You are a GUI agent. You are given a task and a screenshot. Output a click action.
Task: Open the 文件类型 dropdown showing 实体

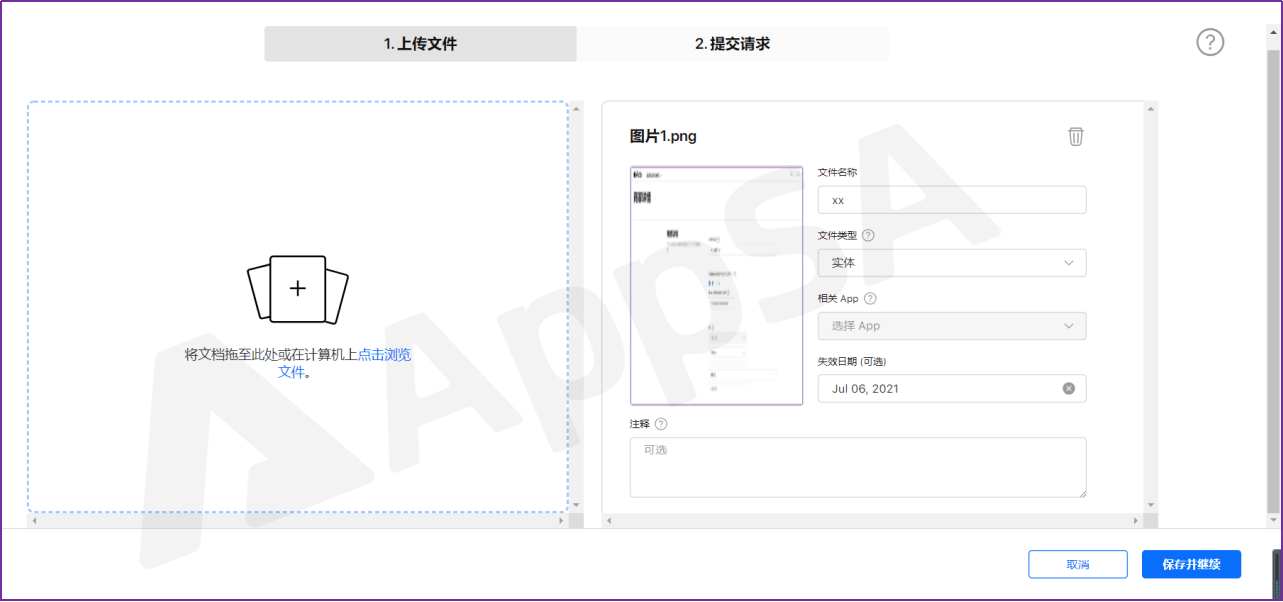(x=952, y=263)
